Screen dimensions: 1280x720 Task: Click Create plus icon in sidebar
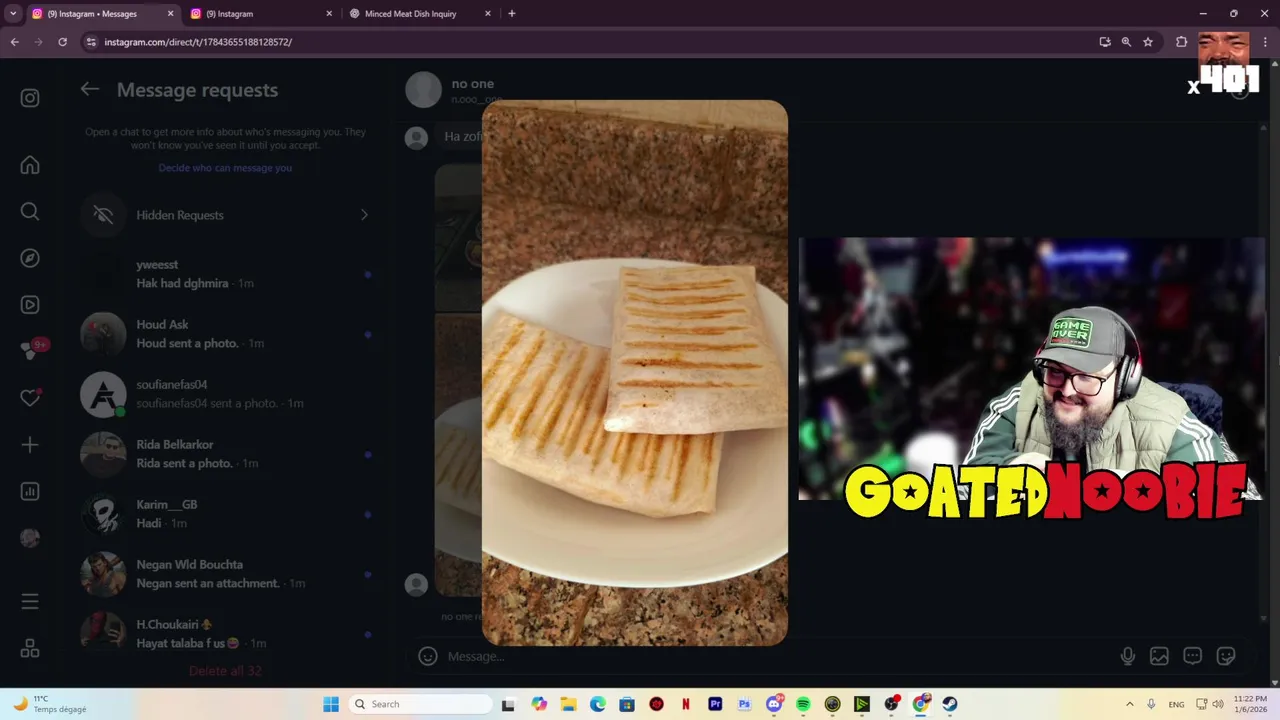click(30, 445)
